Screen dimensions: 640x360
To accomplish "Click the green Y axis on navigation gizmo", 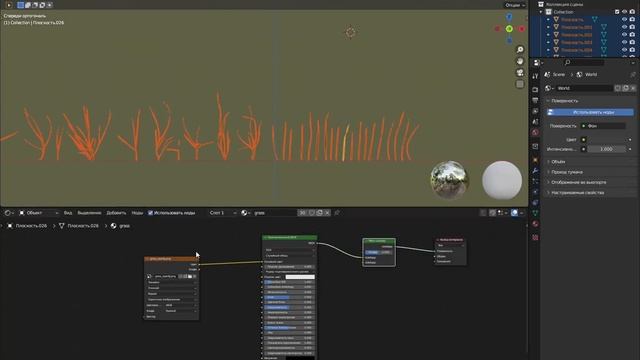I will pyautogui.click(x=509, y=29).
